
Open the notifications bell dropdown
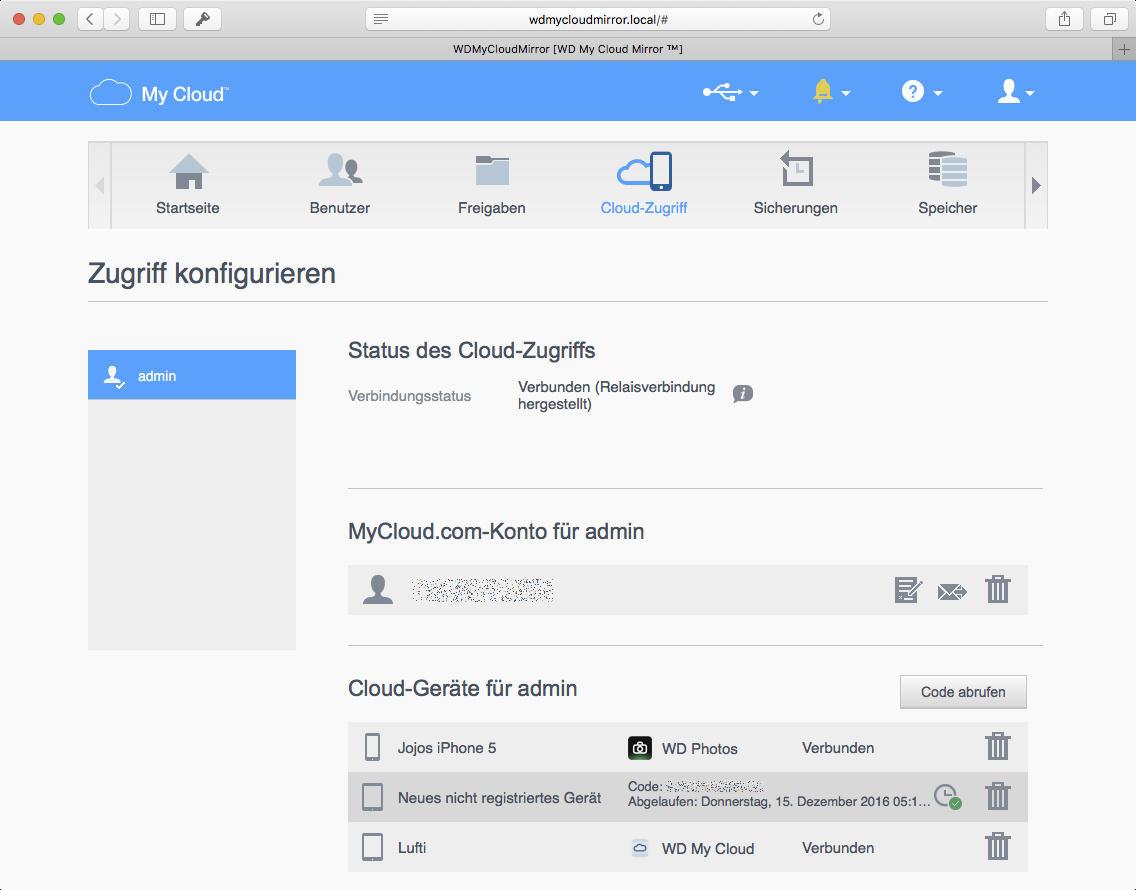830,92
